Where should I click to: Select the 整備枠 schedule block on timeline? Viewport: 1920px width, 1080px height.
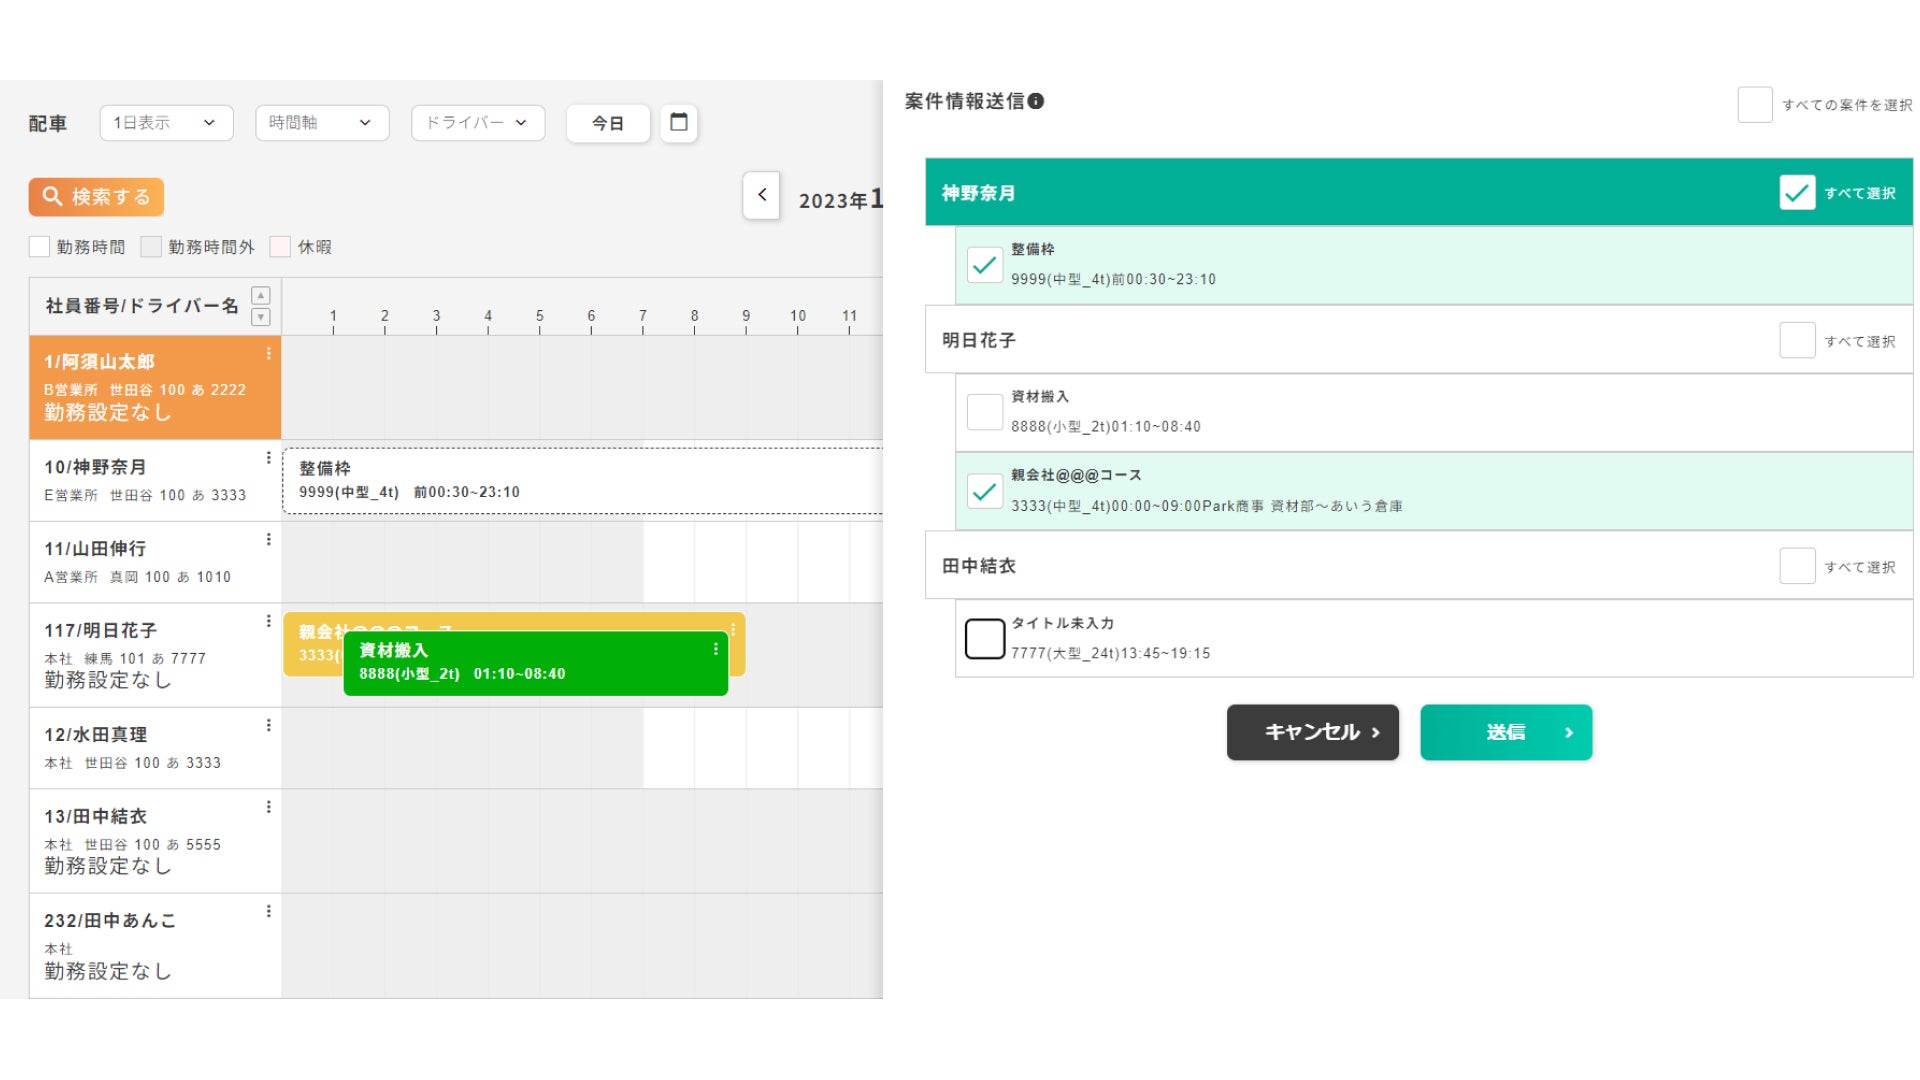580,481
